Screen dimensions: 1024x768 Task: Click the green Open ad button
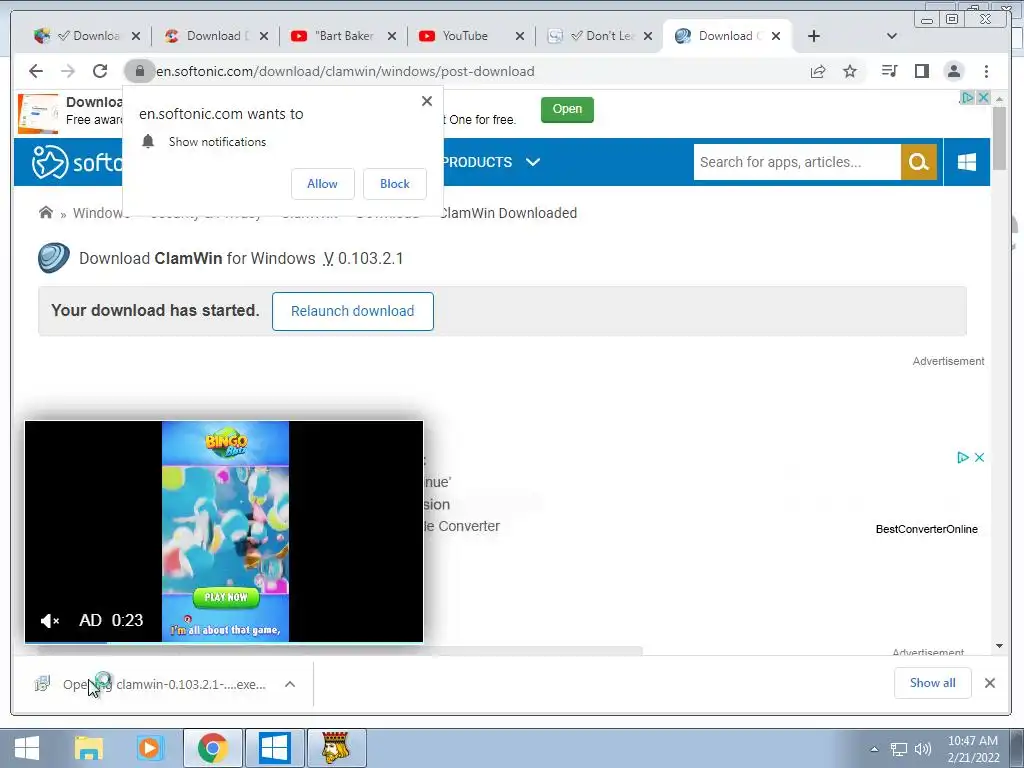(567, 109)
